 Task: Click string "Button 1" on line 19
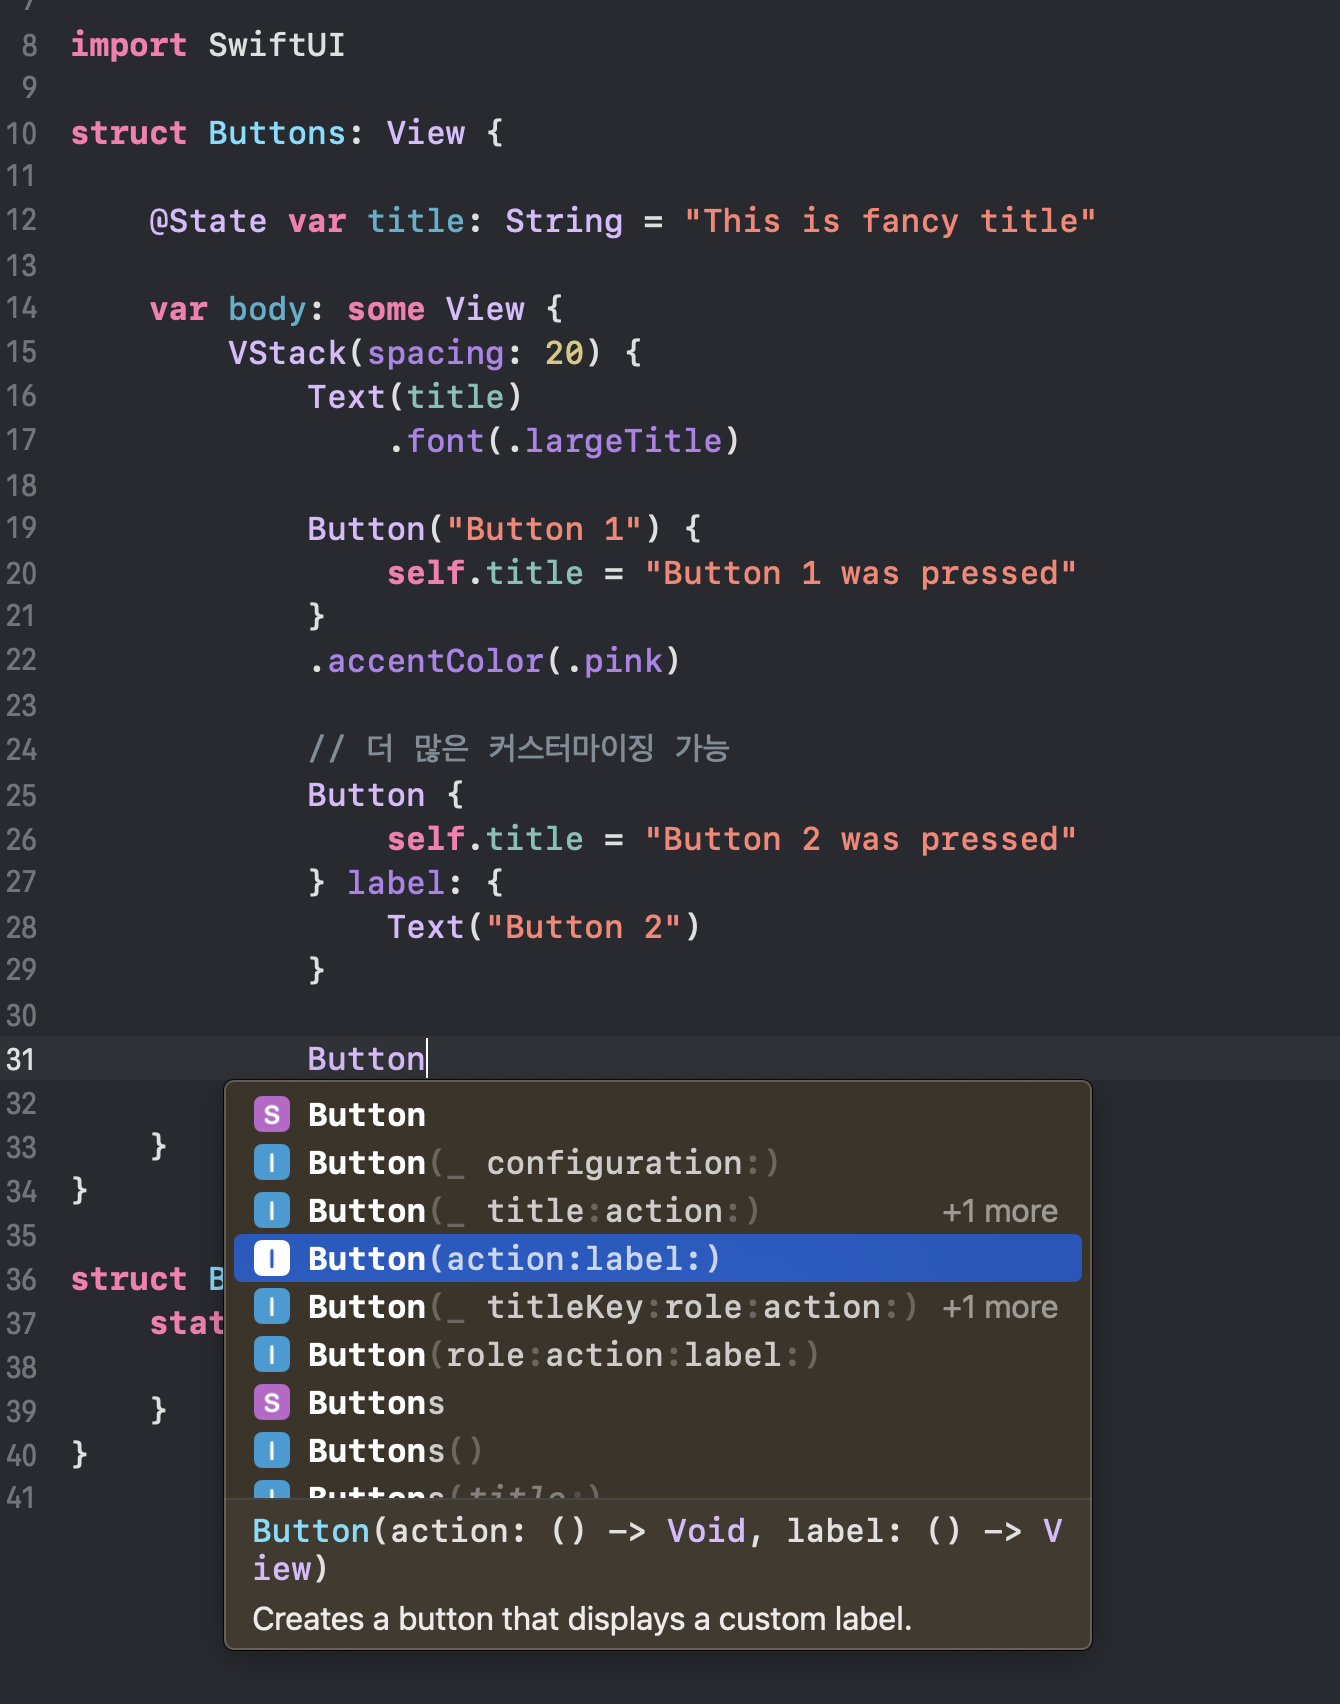pos(543,529)
